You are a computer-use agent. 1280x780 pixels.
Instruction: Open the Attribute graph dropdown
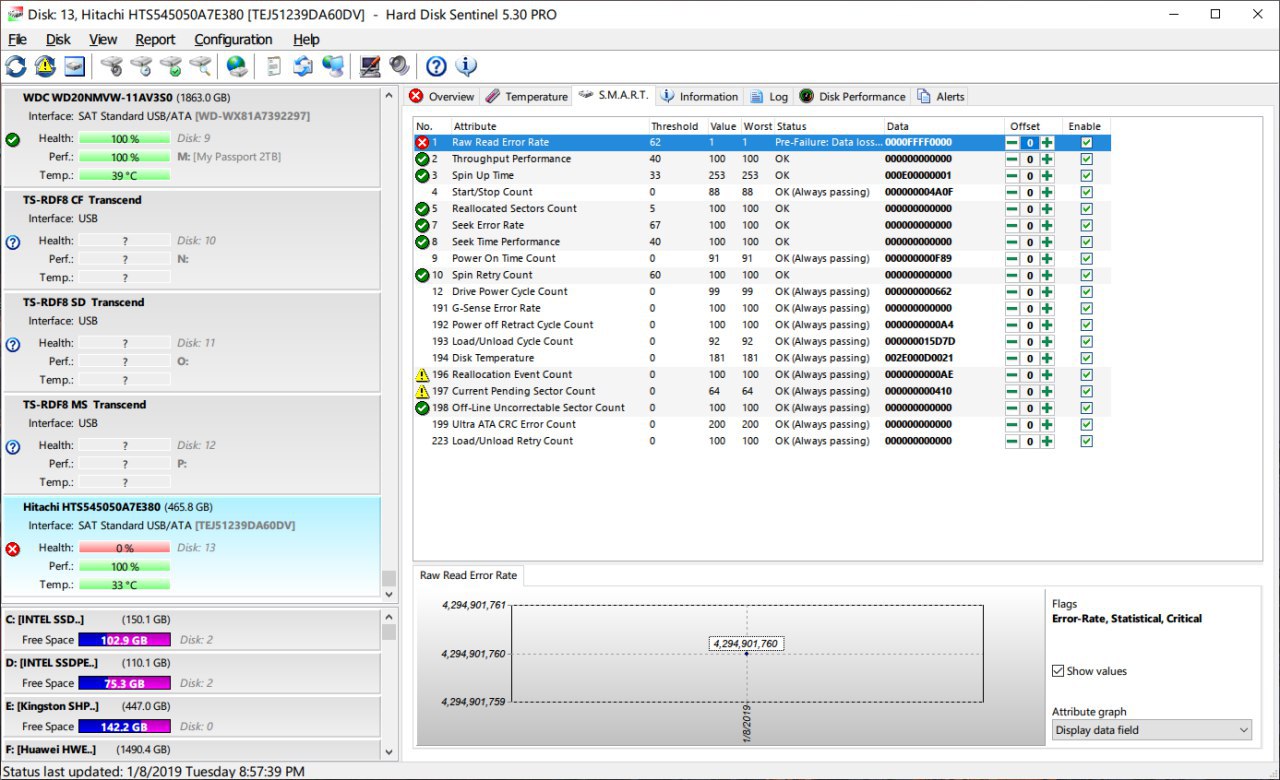pyautogui.click(x=1151, y=730)
